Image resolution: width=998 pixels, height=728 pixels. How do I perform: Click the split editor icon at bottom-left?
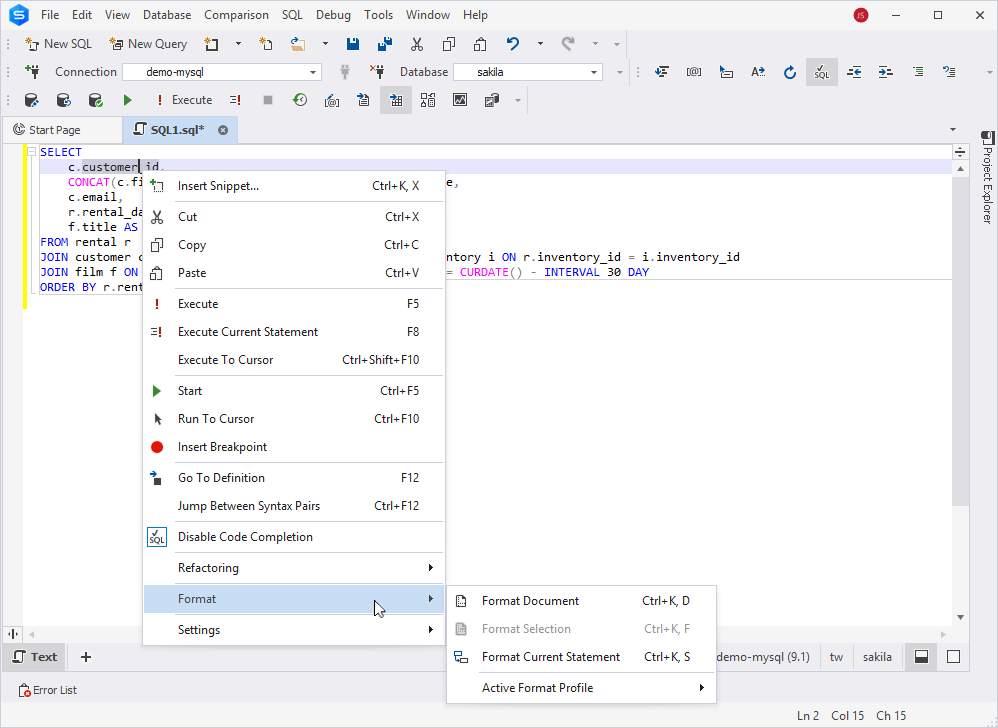(13, 634)
